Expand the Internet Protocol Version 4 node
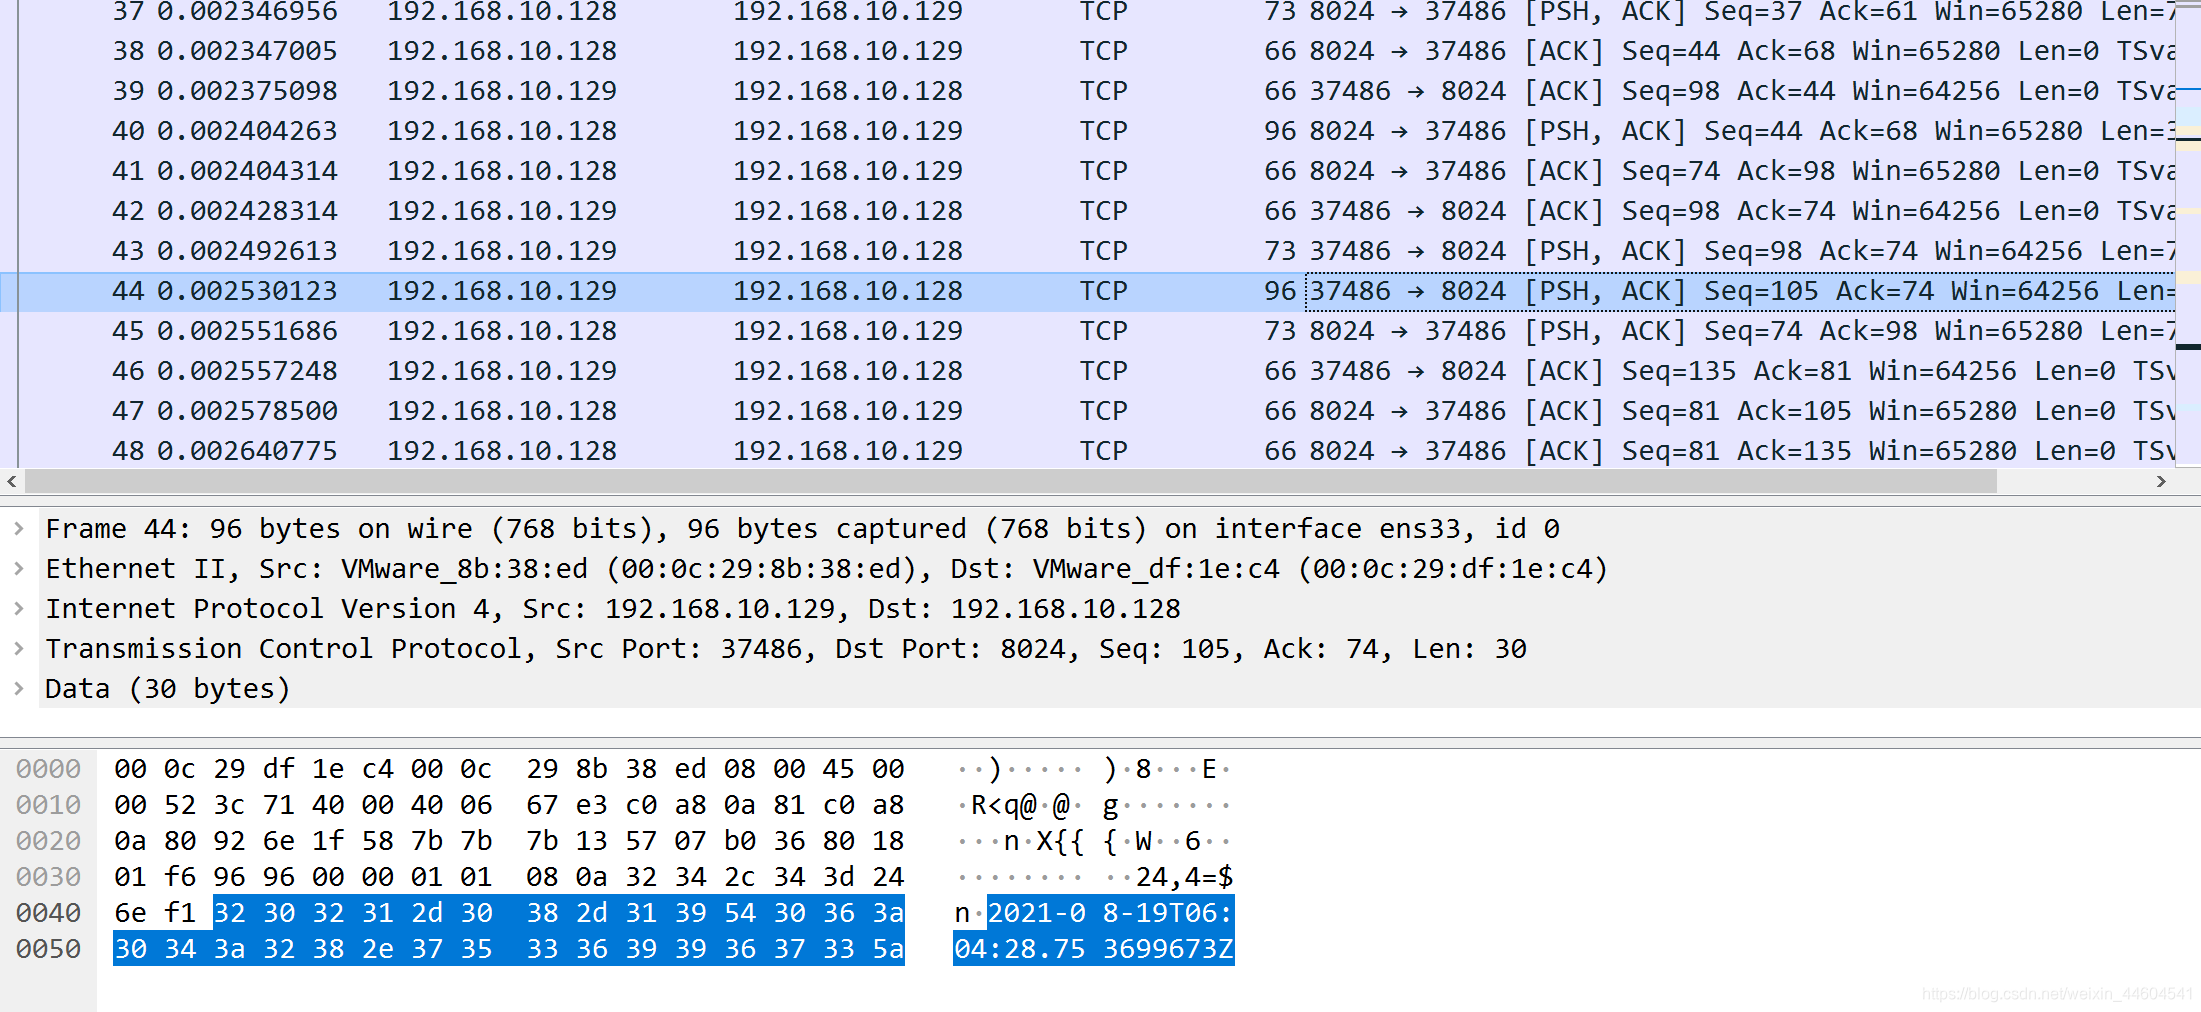This screenshot has height=1012, width=2201. [19, 609]
